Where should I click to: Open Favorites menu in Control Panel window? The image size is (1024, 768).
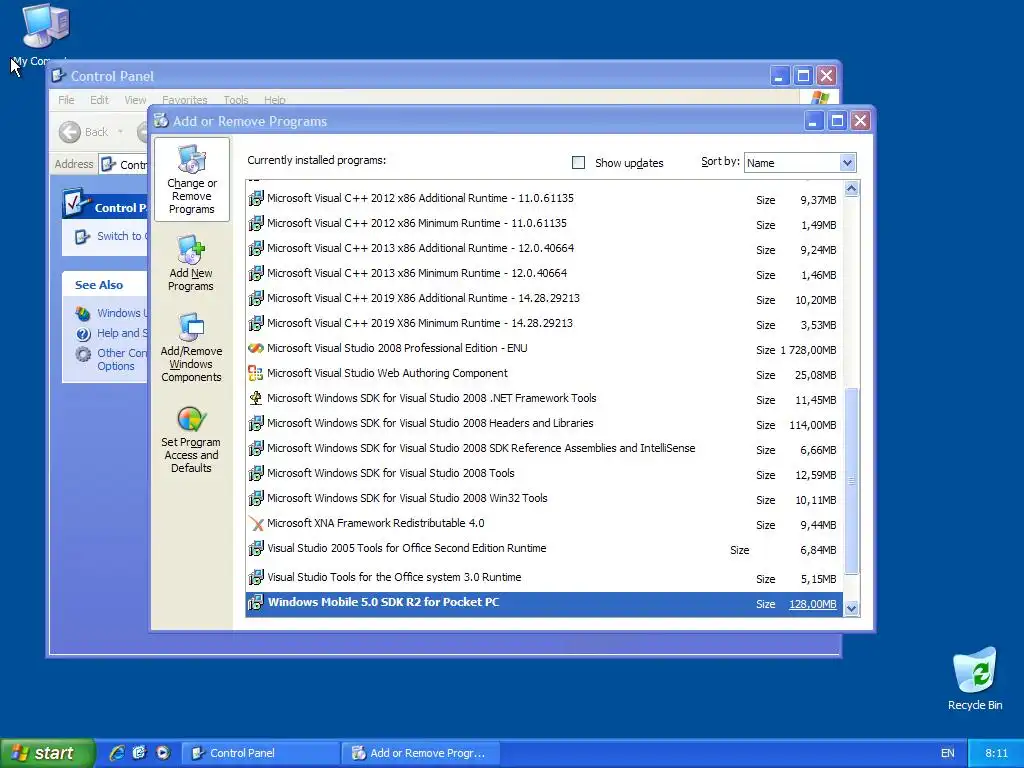[184, 100]
